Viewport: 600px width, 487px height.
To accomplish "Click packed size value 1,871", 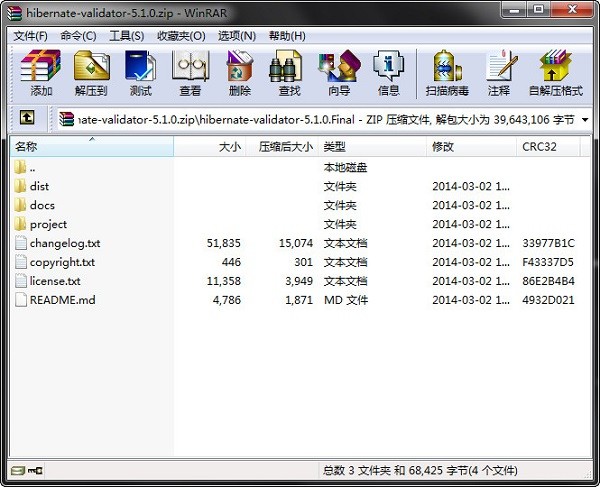I will pyautogui.click(x=299, y=300).
